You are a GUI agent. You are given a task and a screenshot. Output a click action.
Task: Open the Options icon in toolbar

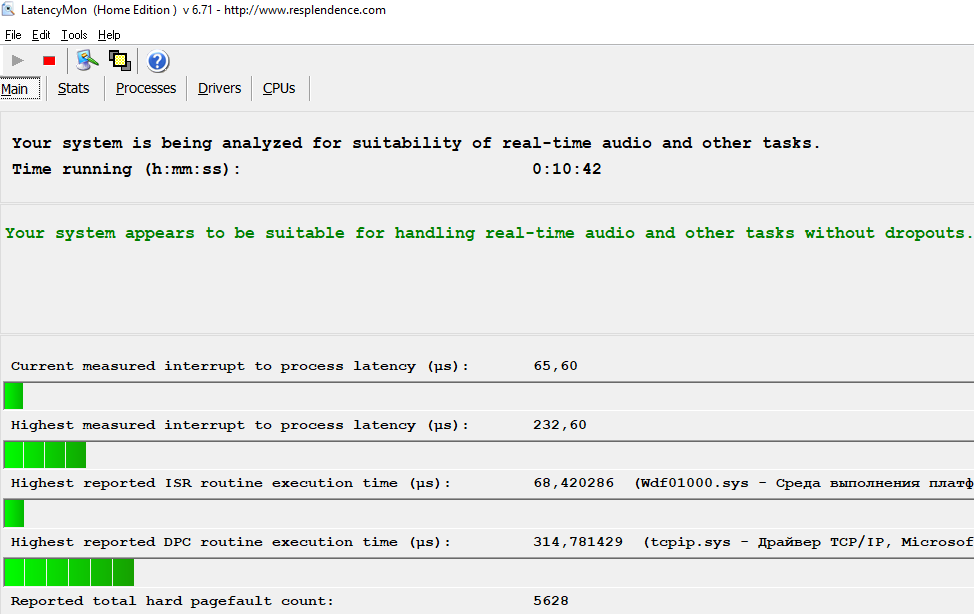[87, 60]
